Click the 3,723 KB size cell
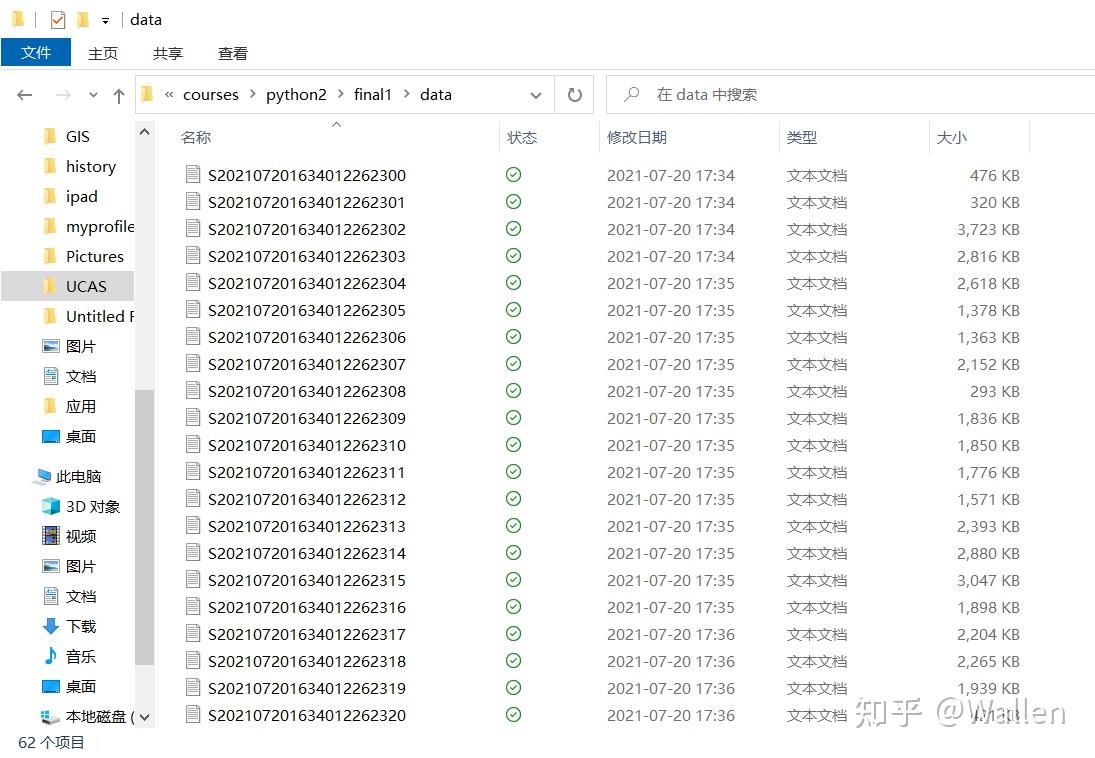The height and width of the screenshot is (758, 1095). (988, 229)
